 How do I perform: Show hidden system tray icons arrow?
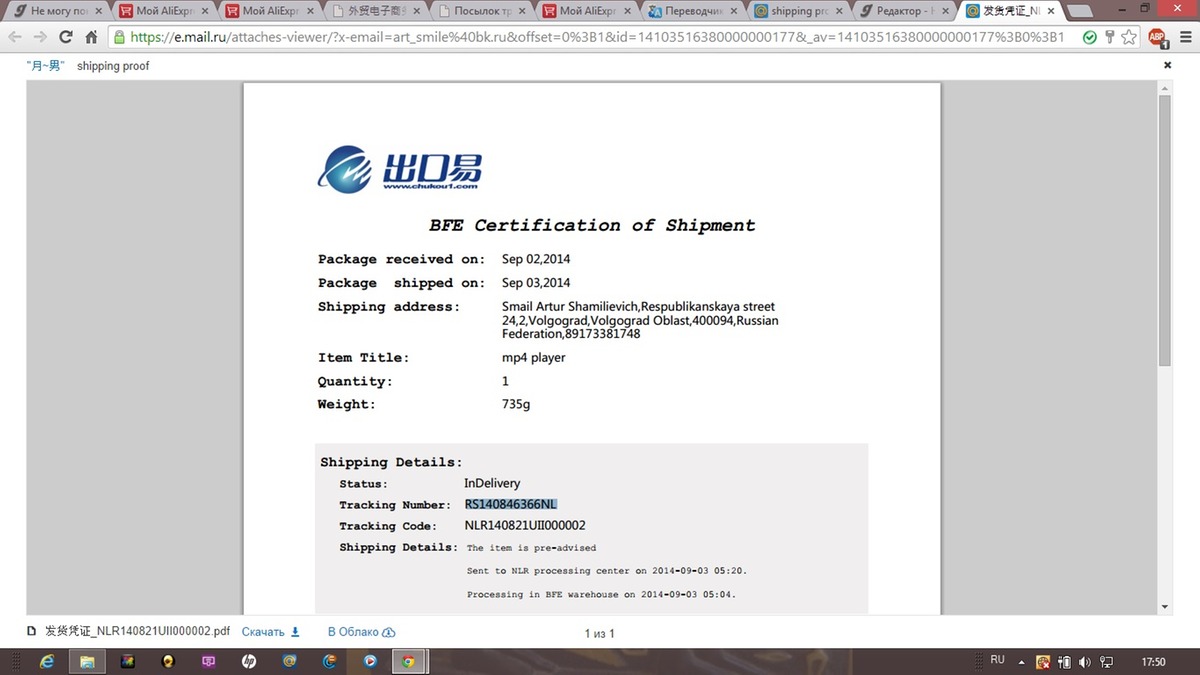tap(1022, 662)
